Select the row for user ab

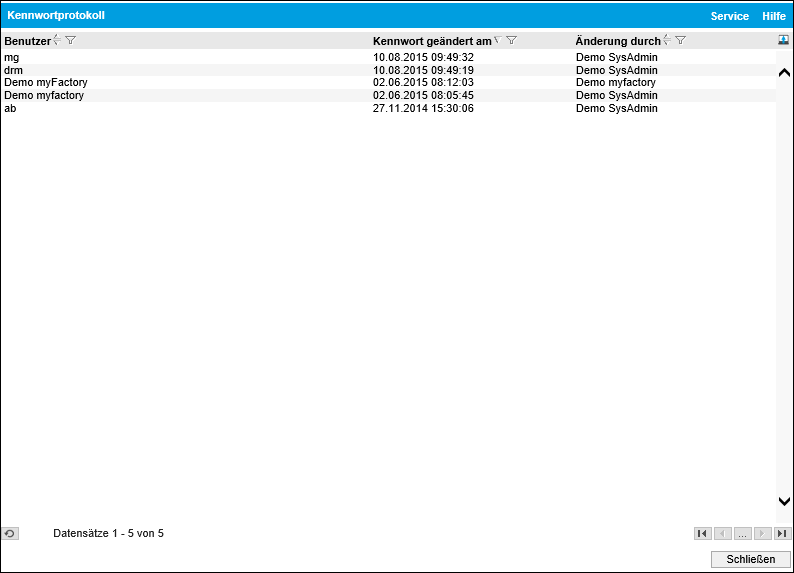[x=388, y=108]
